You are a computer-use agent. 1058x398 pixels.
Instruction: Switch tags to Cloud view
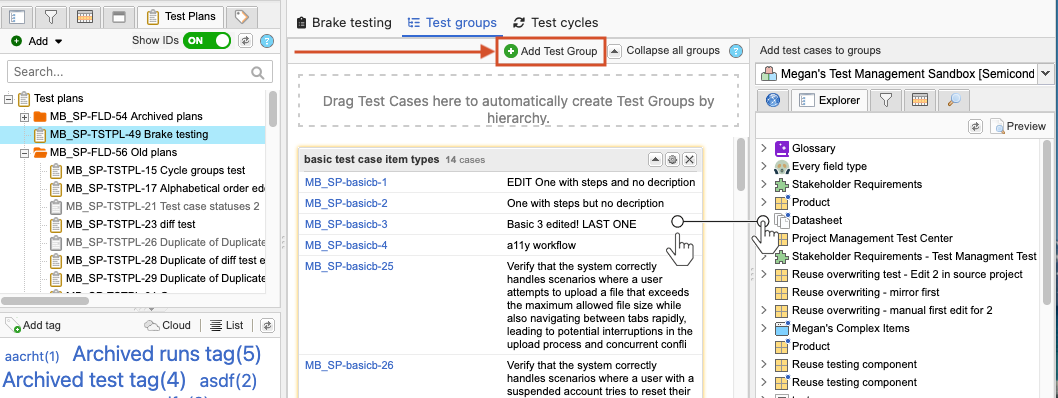coord(168,325)
